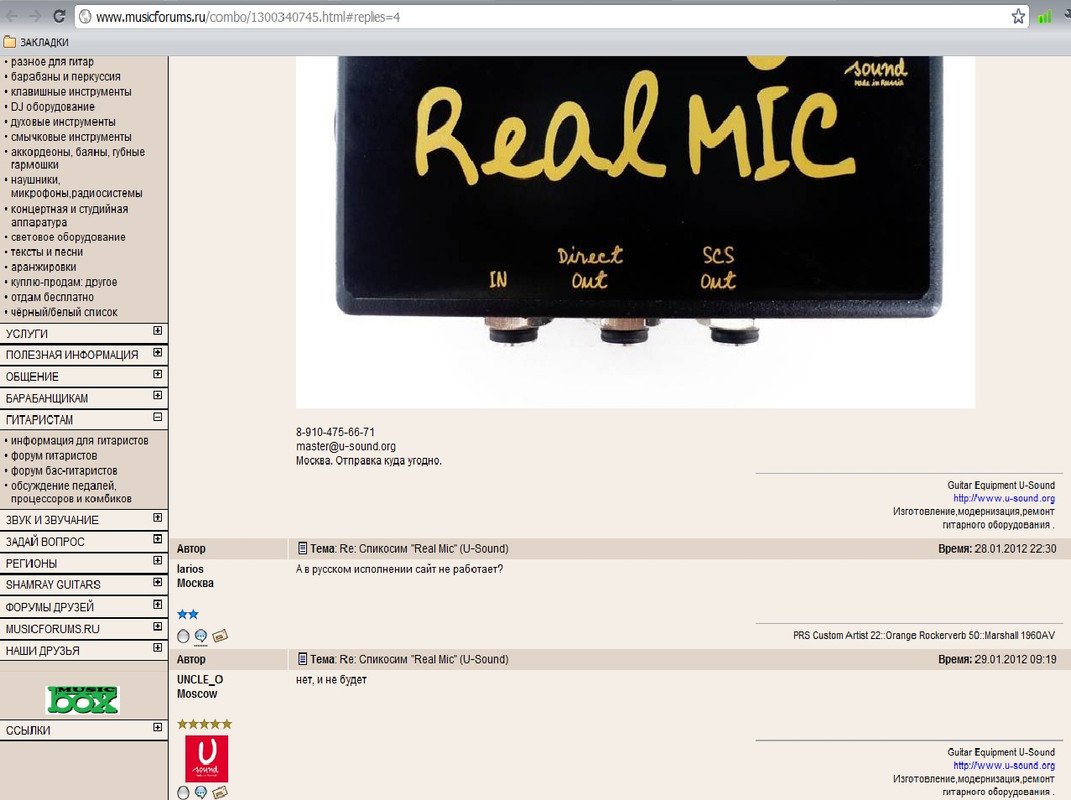Open наушники, микрофоны, радиосистемы category
Screen dimensions: 1071x800
(76, 187)
